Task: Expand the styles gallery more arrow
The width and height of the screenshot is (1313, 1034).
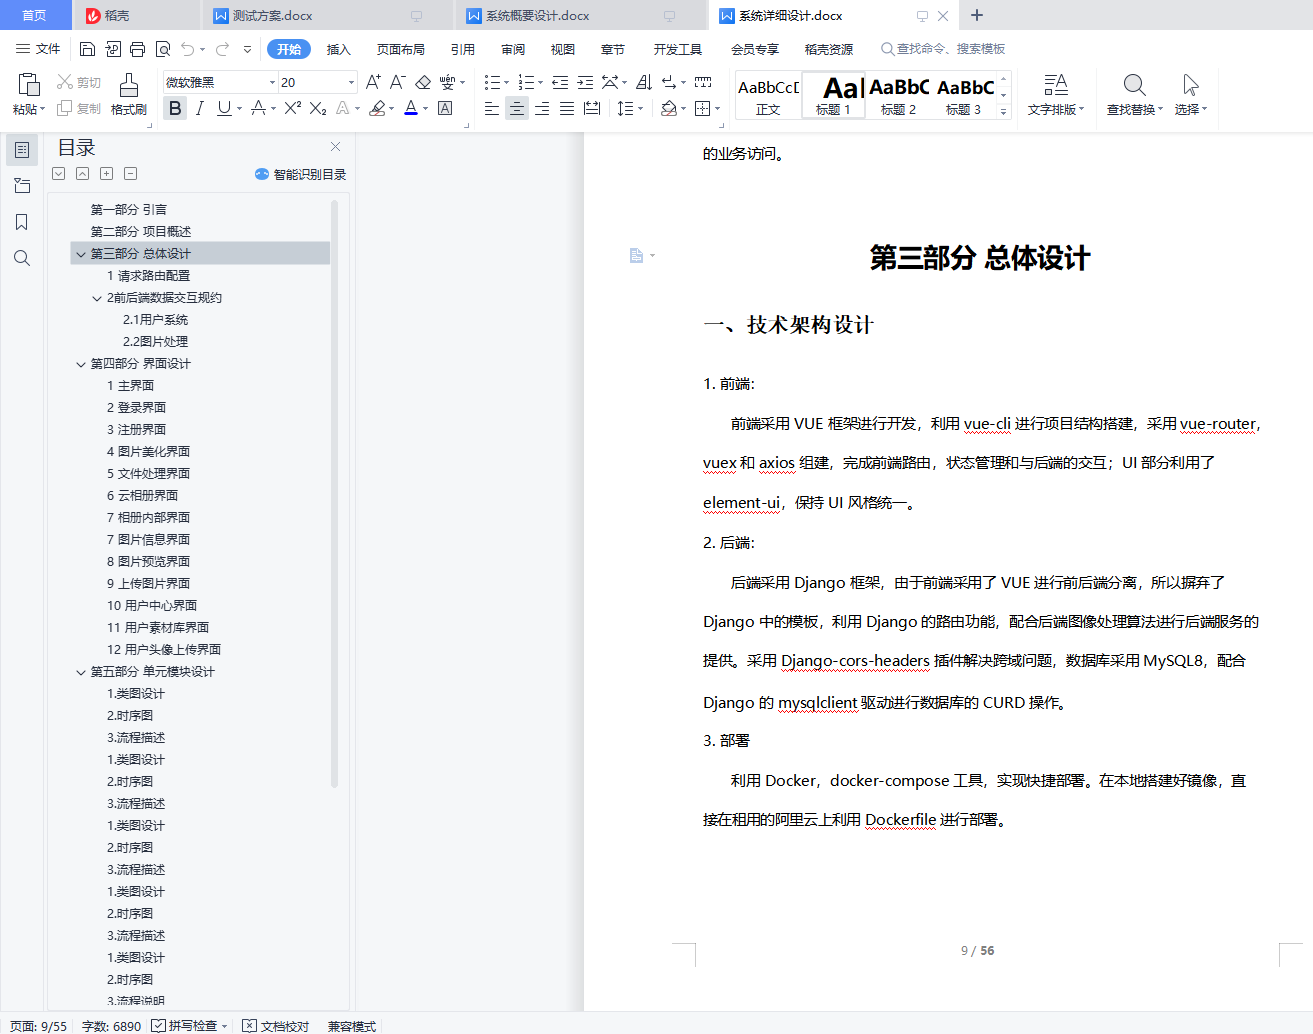Action: tap(1004, 112)
